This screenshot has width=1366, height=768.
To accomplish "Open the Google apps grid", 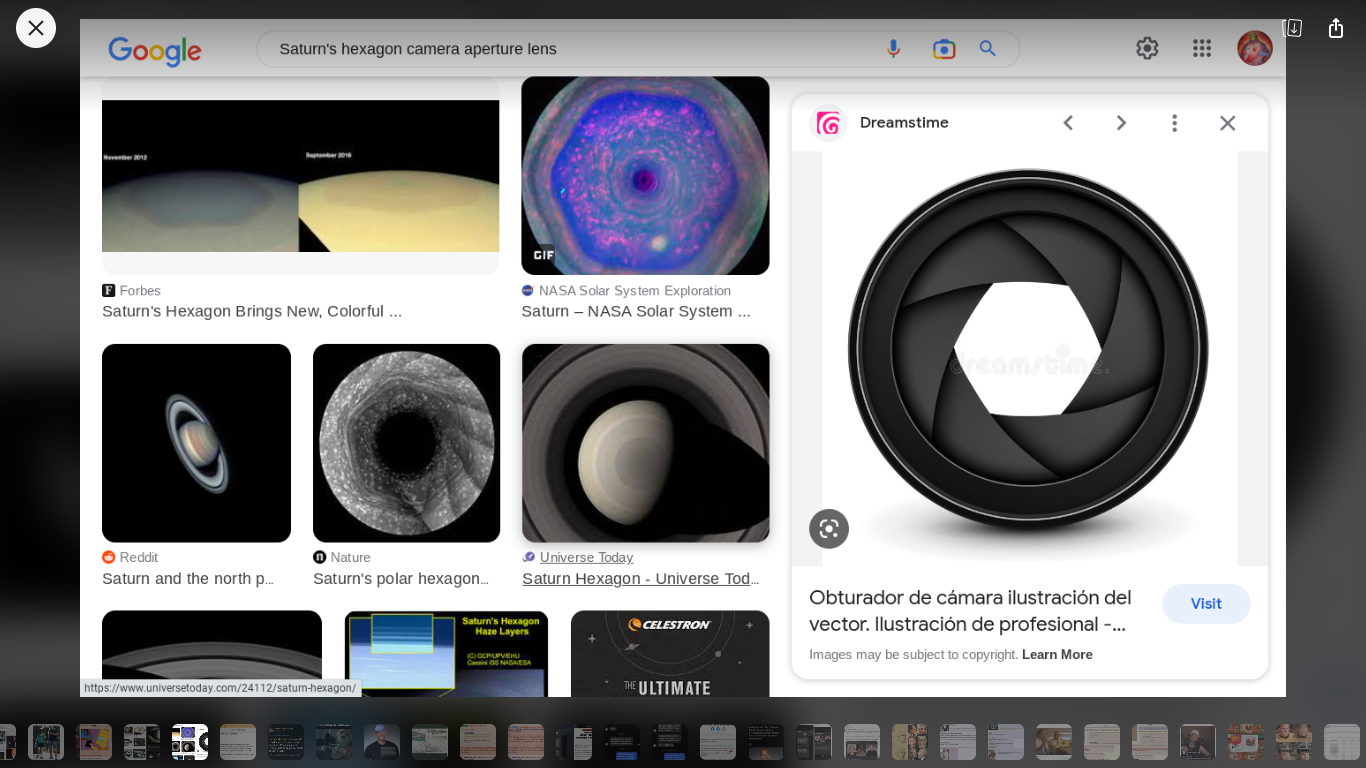I will tap(1202, 48).
